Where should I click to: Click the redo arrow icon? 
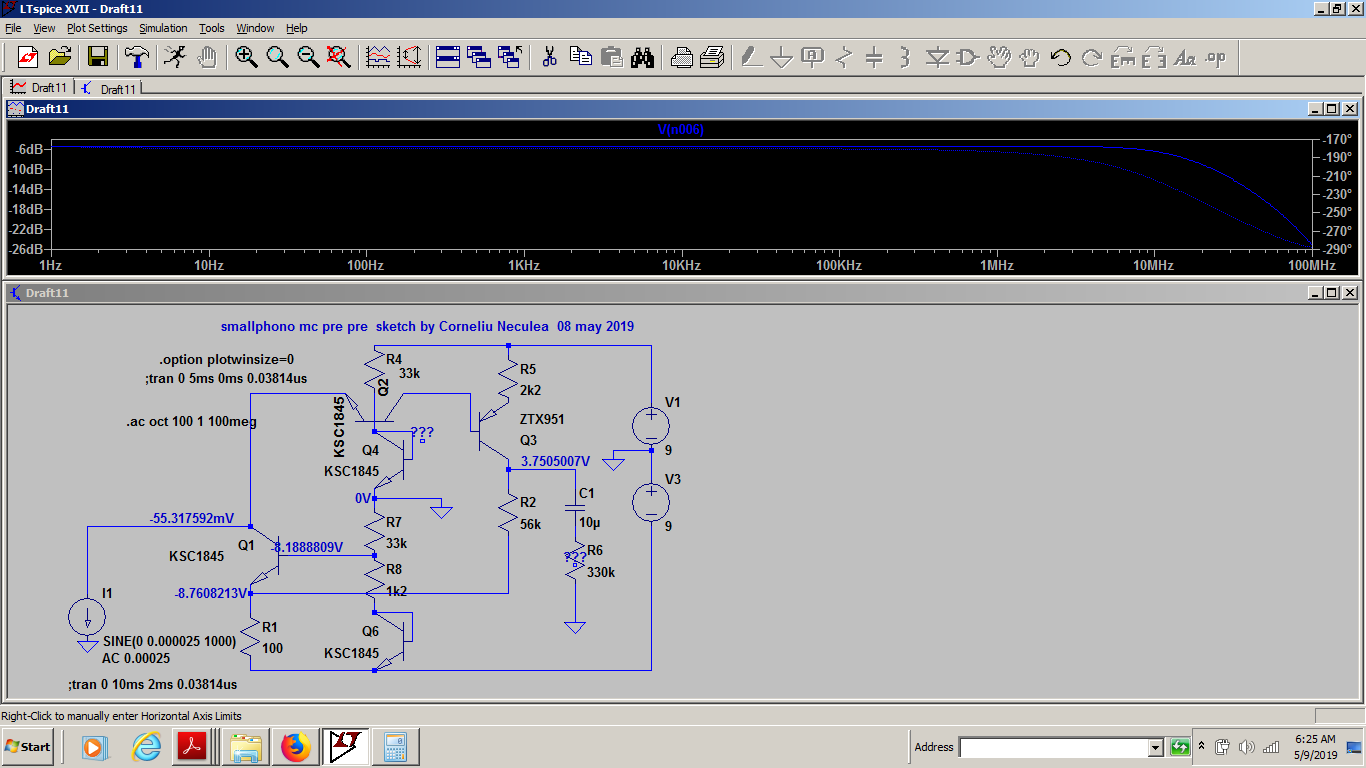pos(1092,57)
